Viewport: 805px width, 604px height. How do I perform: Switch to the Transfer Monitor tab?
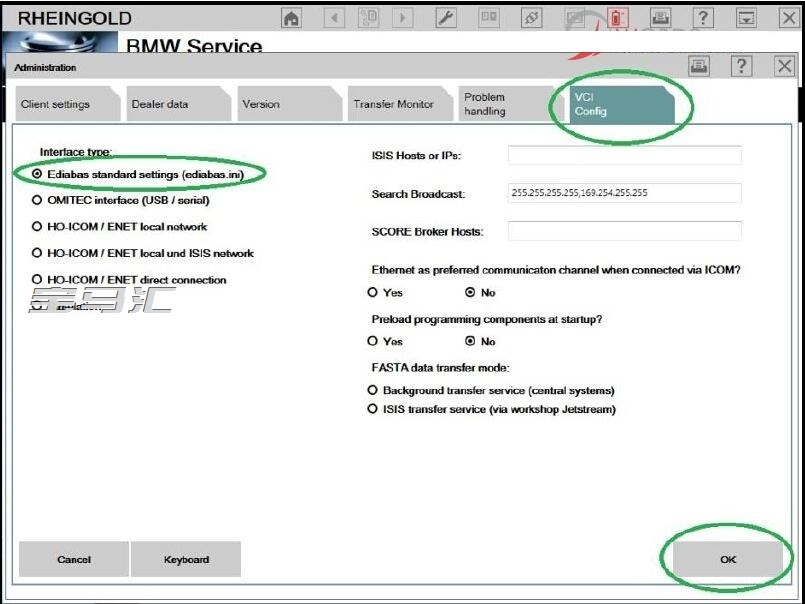(400, 104)
